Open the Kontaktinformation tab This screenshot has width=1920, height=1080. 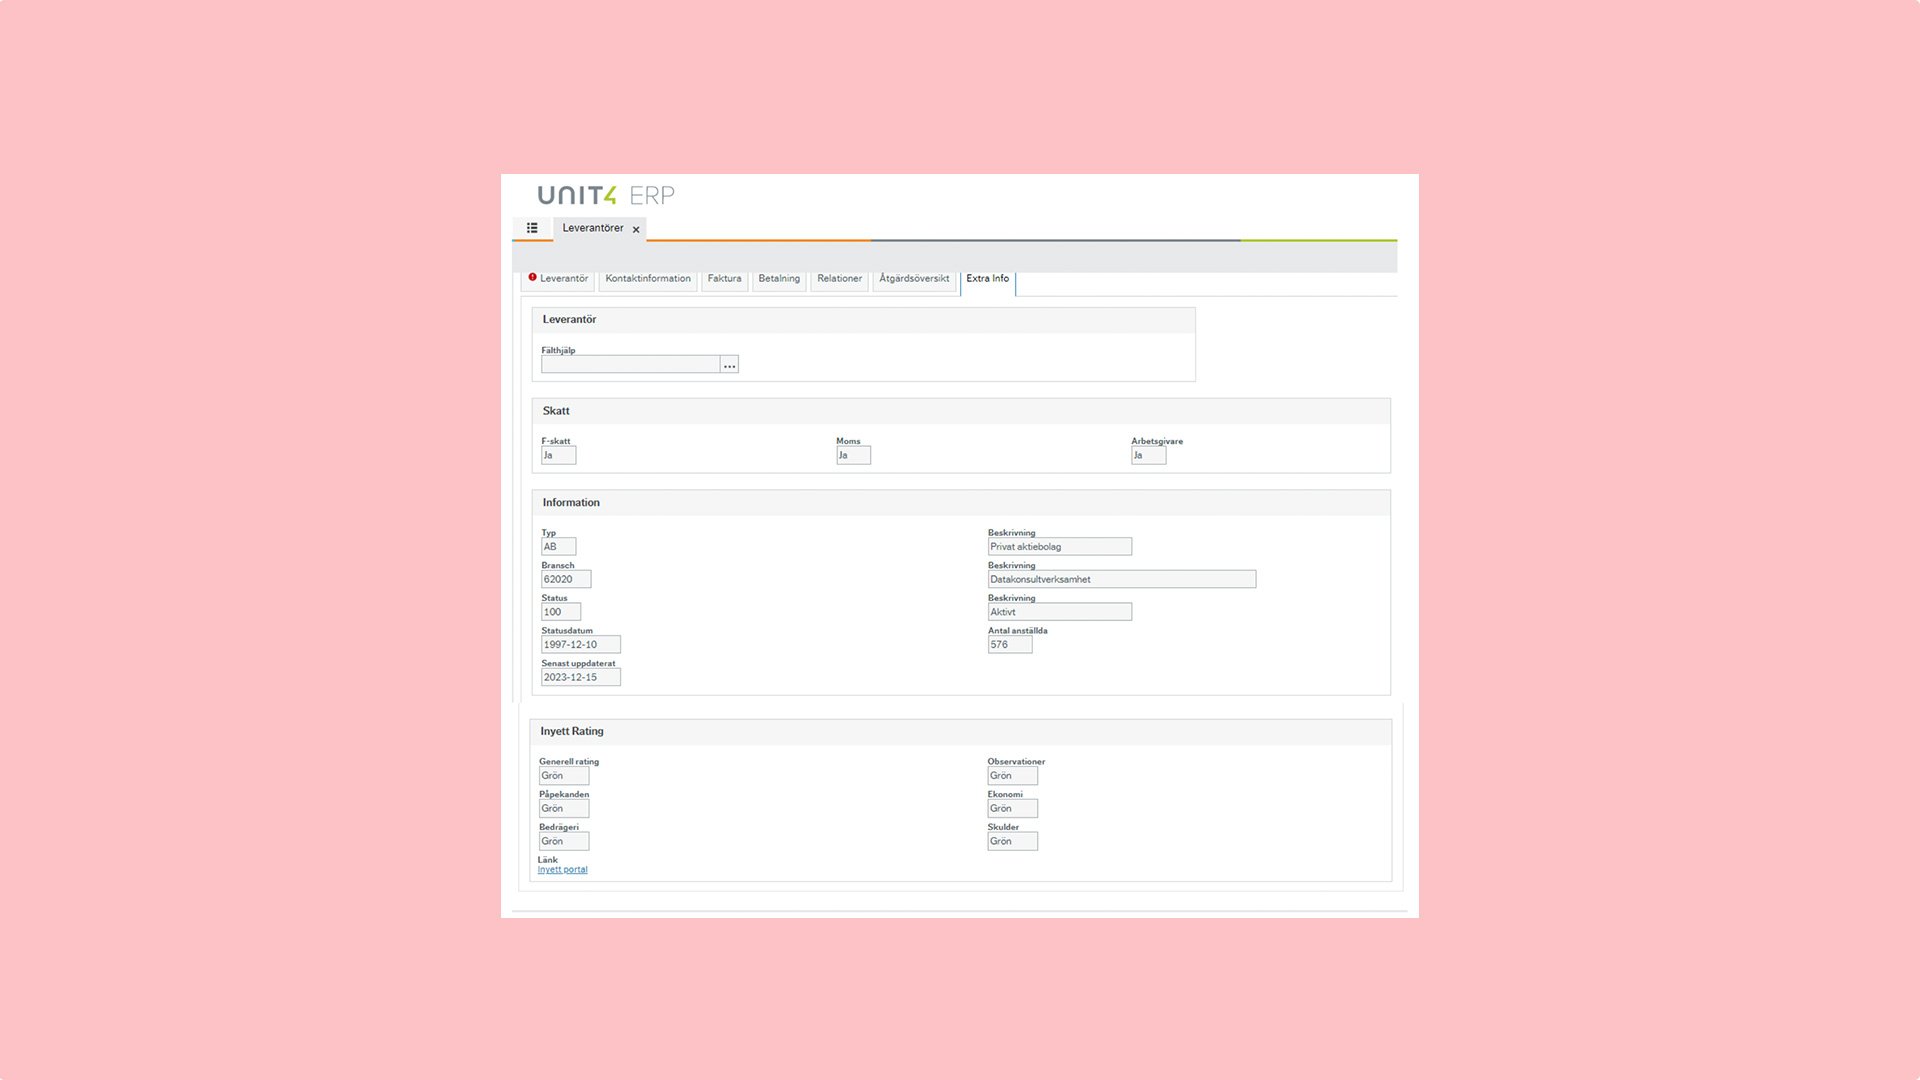648,279
